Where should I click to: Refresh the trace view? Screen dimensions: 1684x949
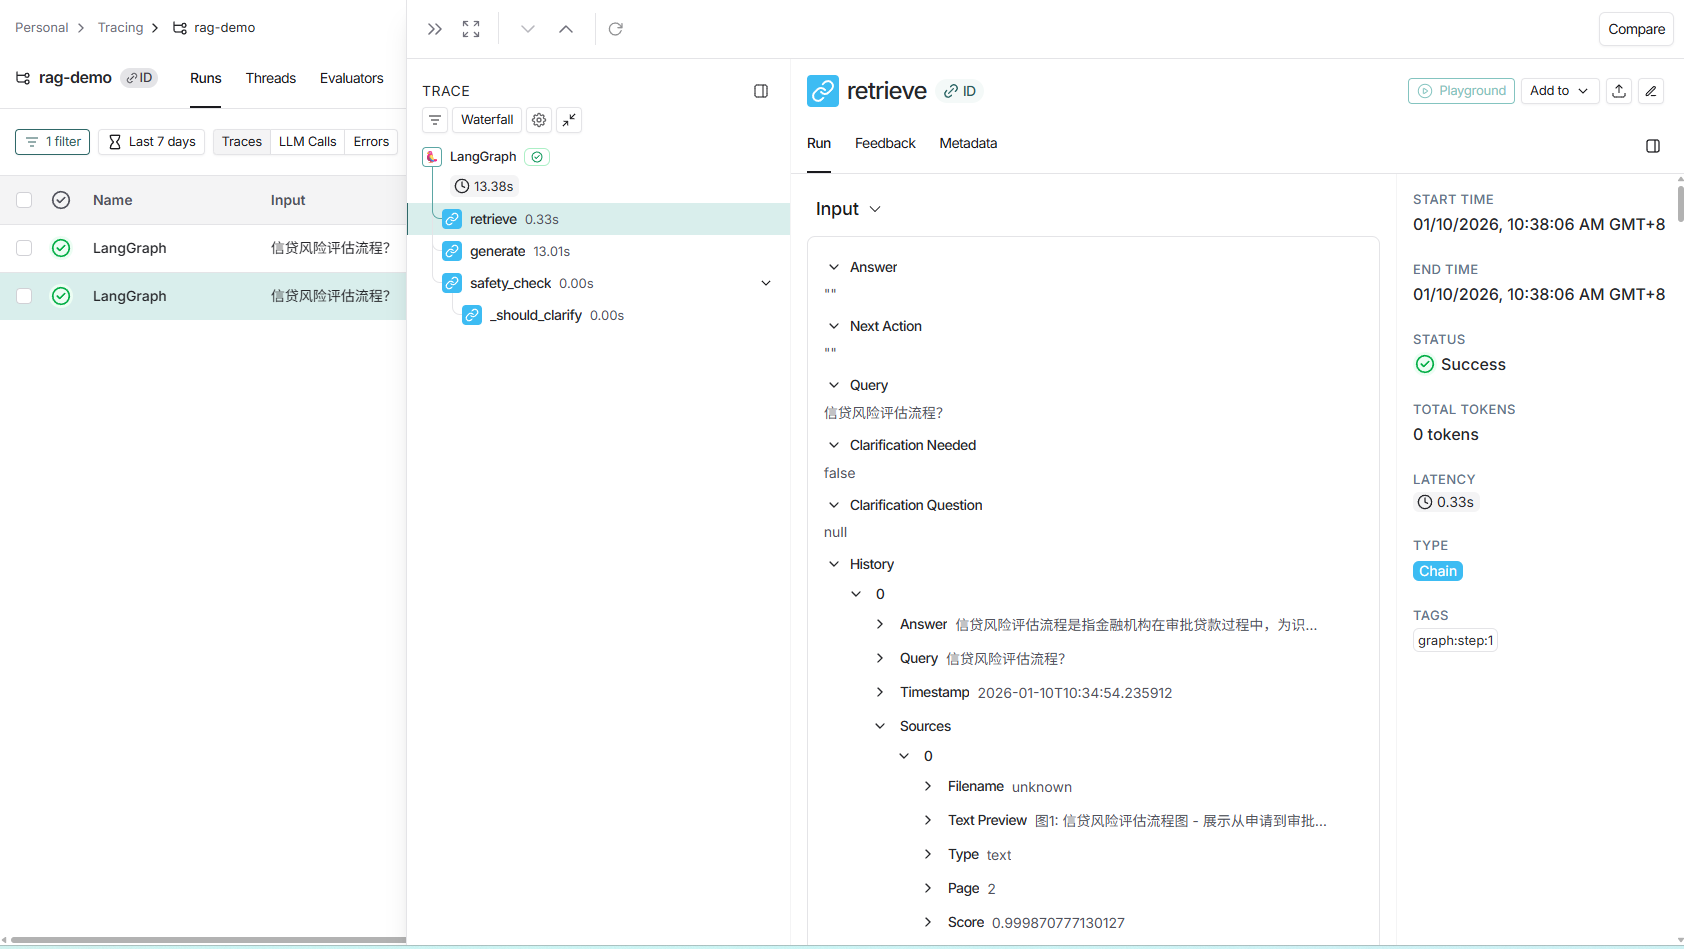pos(616,29)
